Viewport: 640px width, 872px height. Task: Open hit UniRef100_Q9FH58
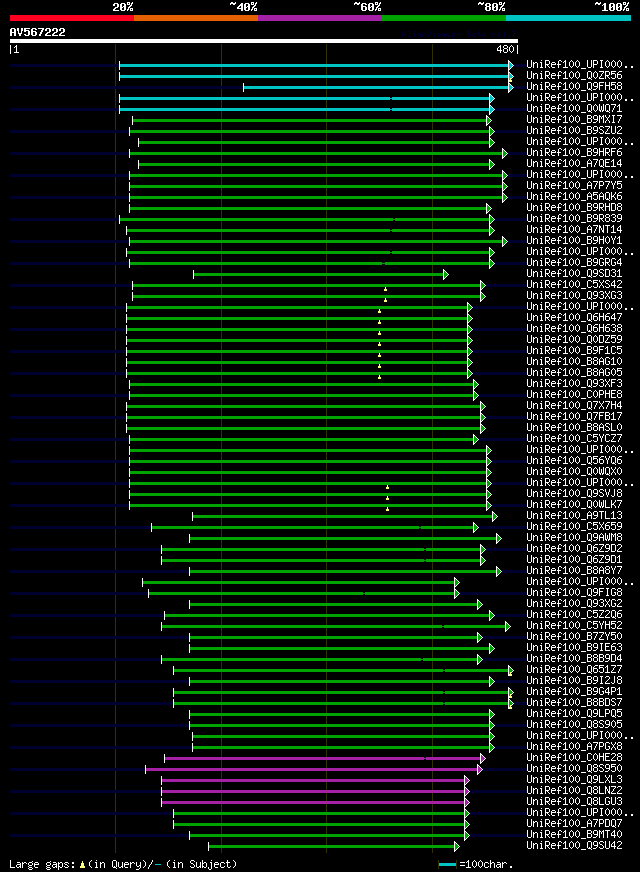574,86
